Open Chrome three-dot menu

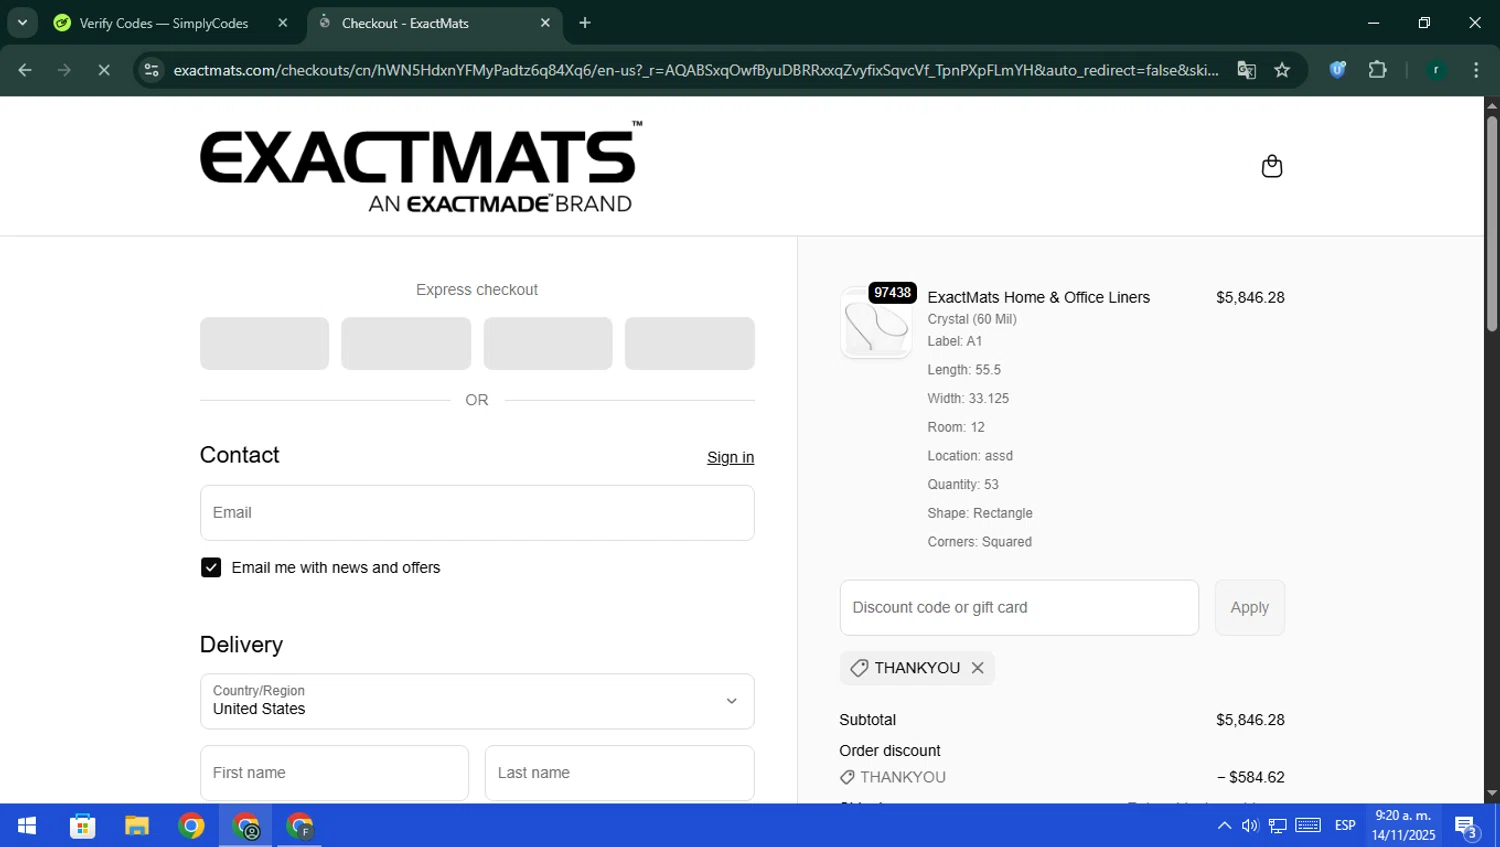(1476, 70)
